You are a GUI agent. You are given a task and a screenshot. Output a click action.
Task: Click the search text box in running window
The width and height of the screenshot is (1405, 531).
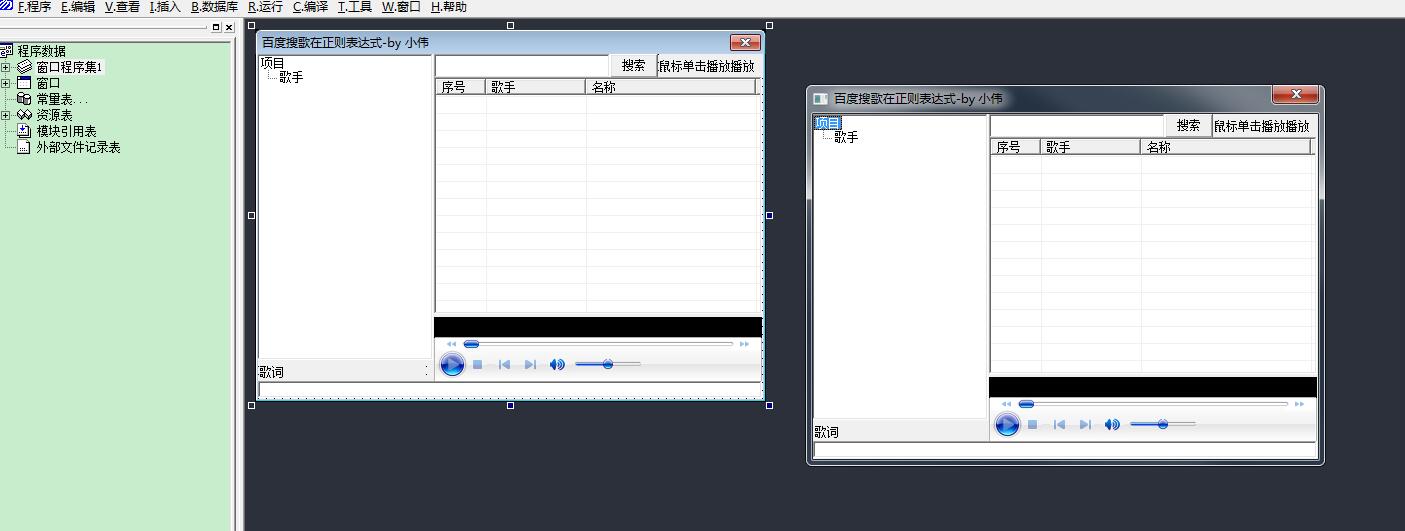pos(1077,126)
